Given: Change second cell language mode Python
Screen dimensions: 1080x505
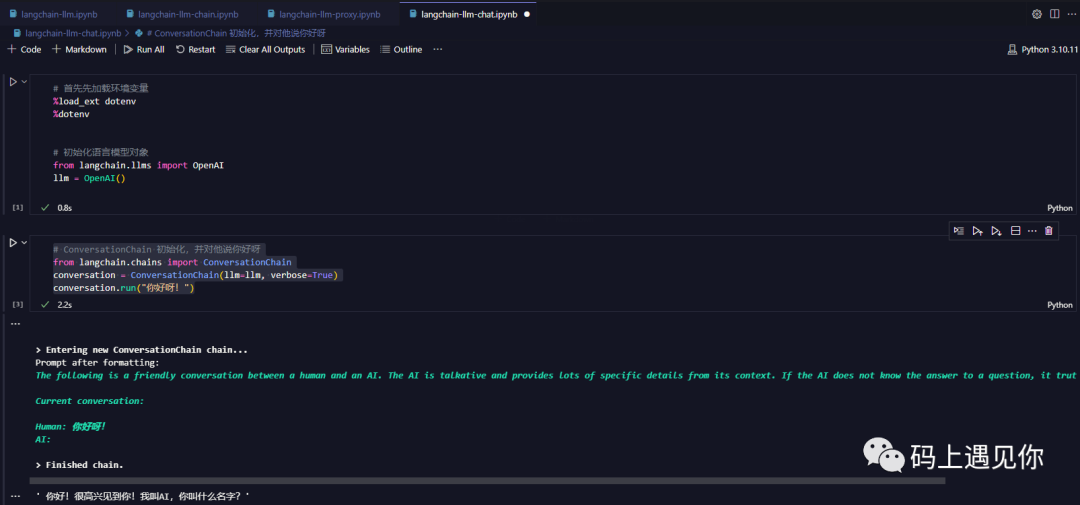Looking at the screenshot, I should [1060, 305].
